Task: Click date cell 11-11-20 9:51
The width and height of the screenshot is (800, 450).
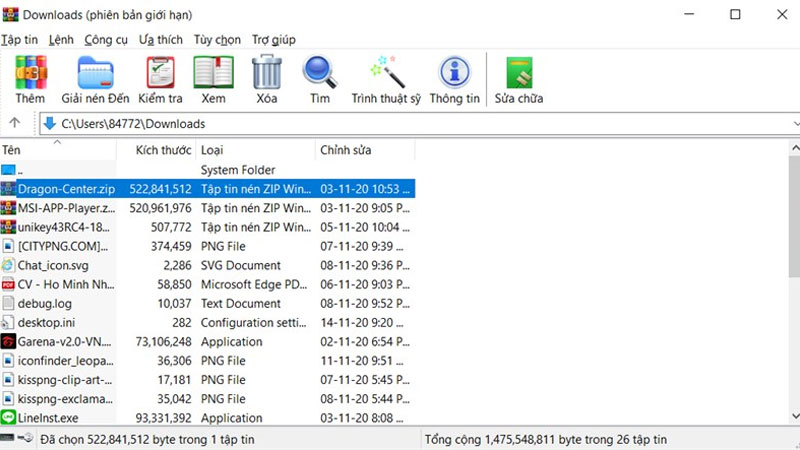Action: tap(362, 361)
